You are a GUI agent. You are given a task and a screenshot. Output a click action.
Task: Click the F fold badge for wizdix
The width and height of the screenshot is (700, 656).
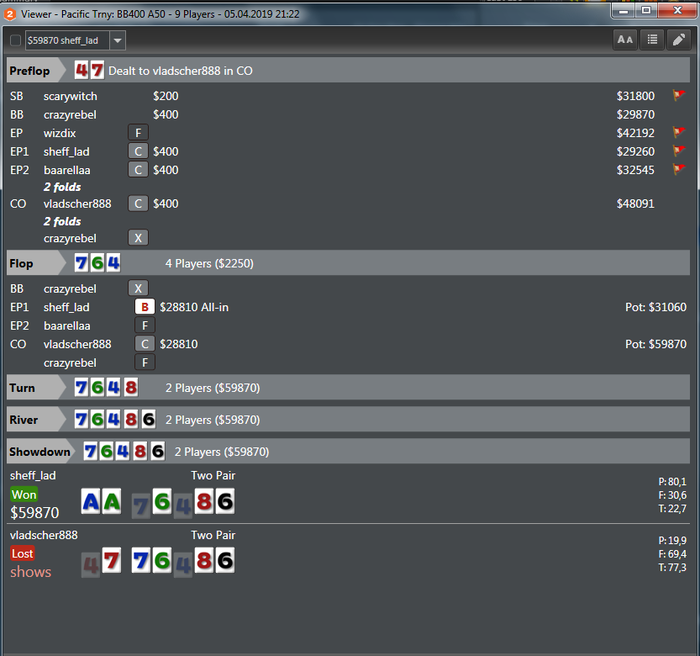pyautogui.click(x=138, y=133)
